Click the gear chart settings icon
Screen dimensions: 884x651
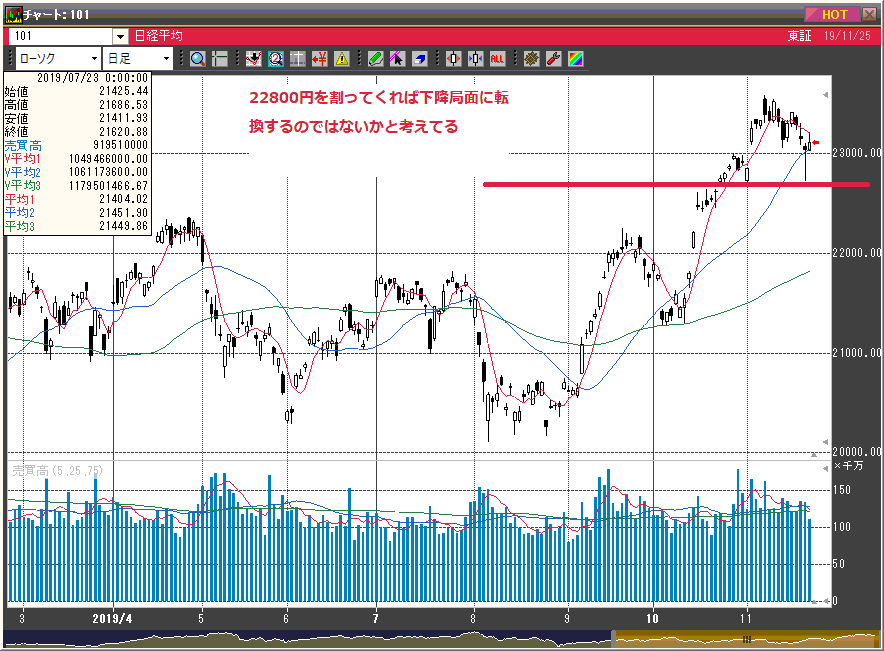click(x=531, y=58)
